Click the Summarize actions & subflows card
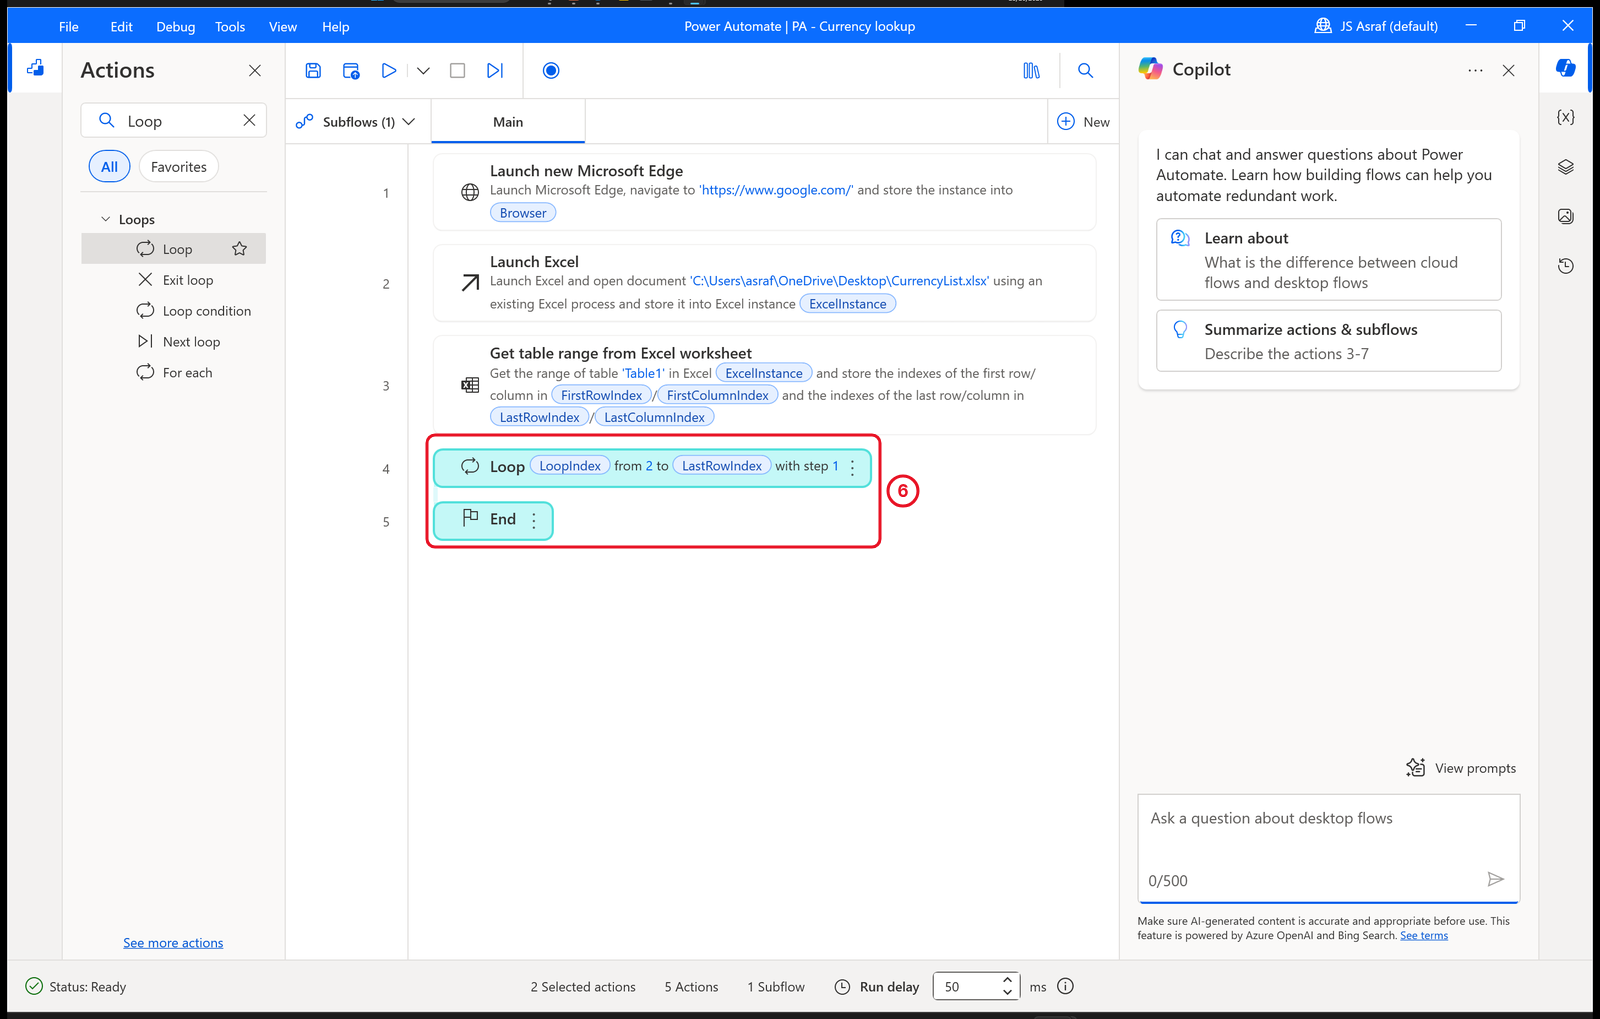This screenshot has height=1019, width=1600. [1329, 341]
